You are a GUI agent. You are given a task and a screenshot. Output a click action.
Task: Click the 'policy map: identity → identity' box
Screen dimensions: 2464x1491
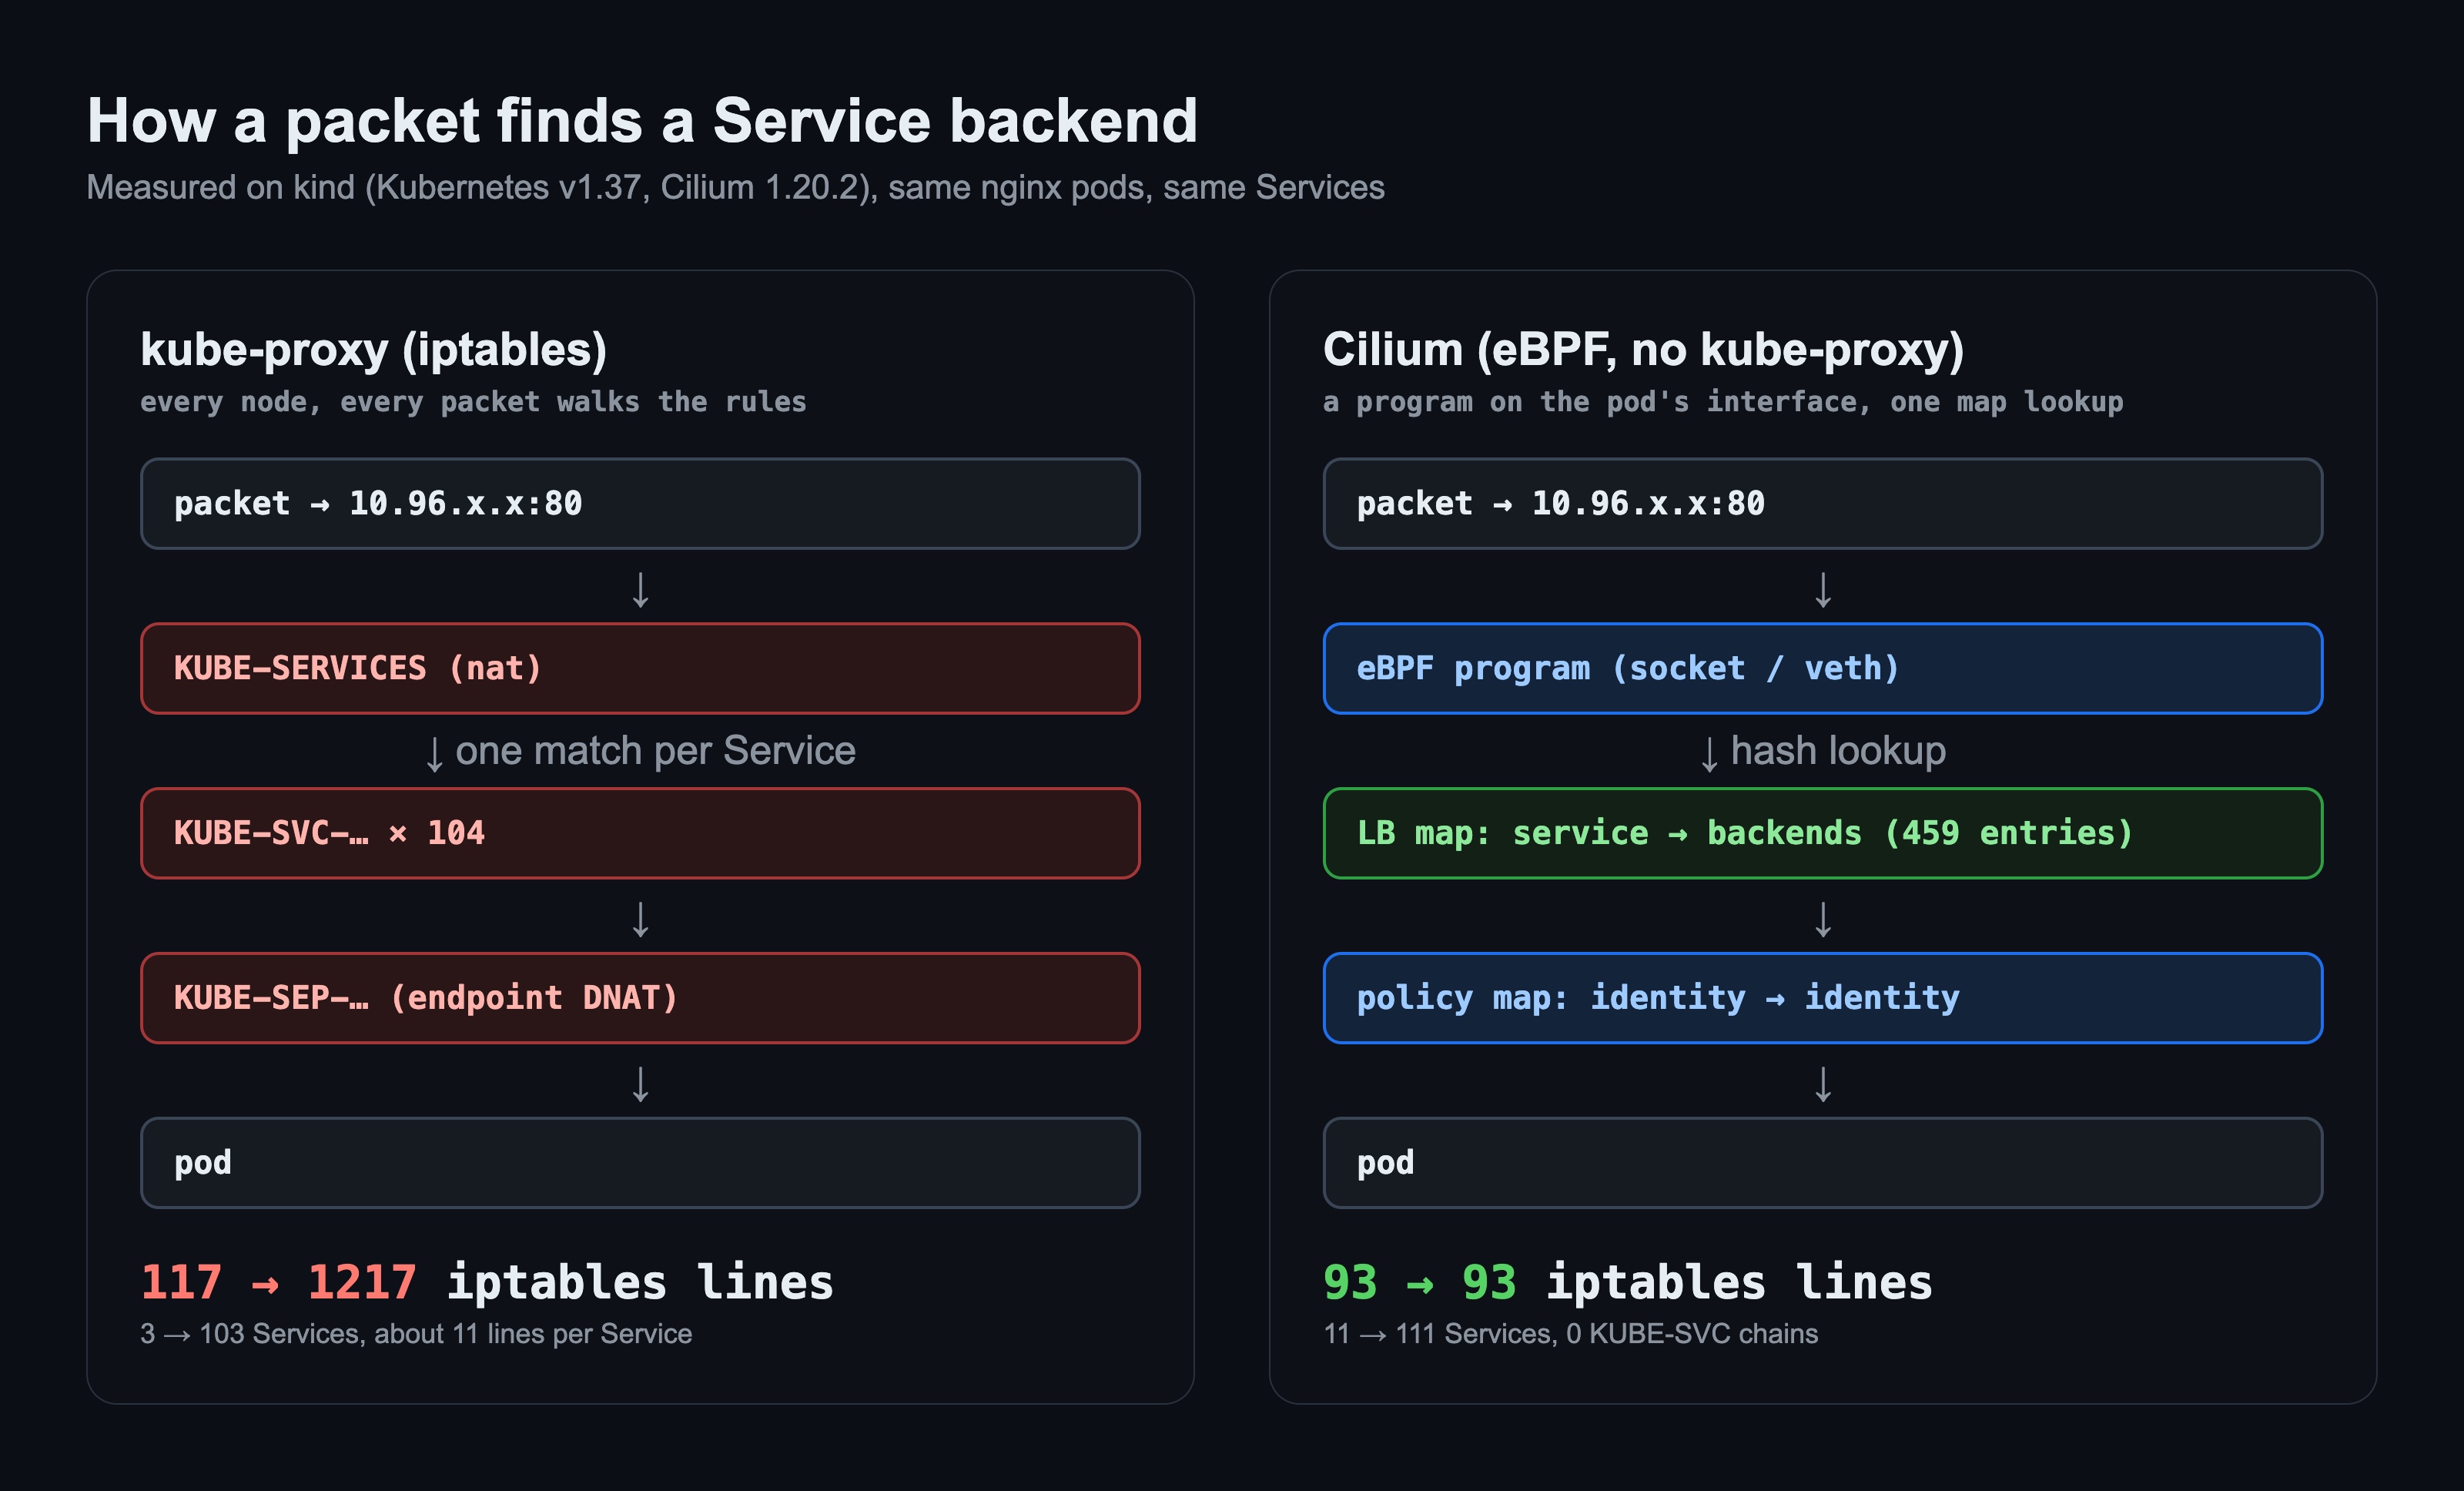point(1823,998)
